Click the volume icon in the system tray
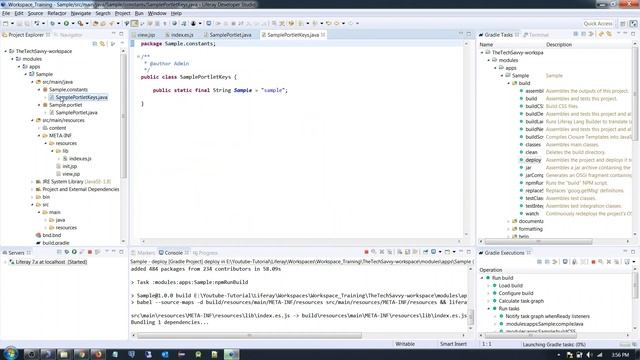640x360 pixels. coord(589,355)
